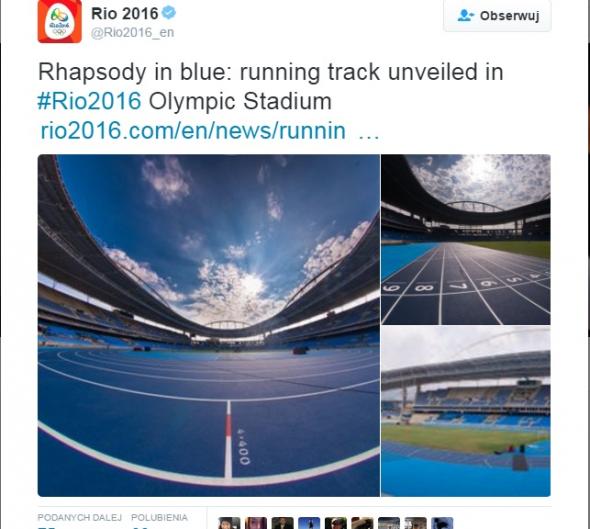Open the last liker avatar in the row
Viewport: 590px width, 529px height.
click(x=442, y=523)
